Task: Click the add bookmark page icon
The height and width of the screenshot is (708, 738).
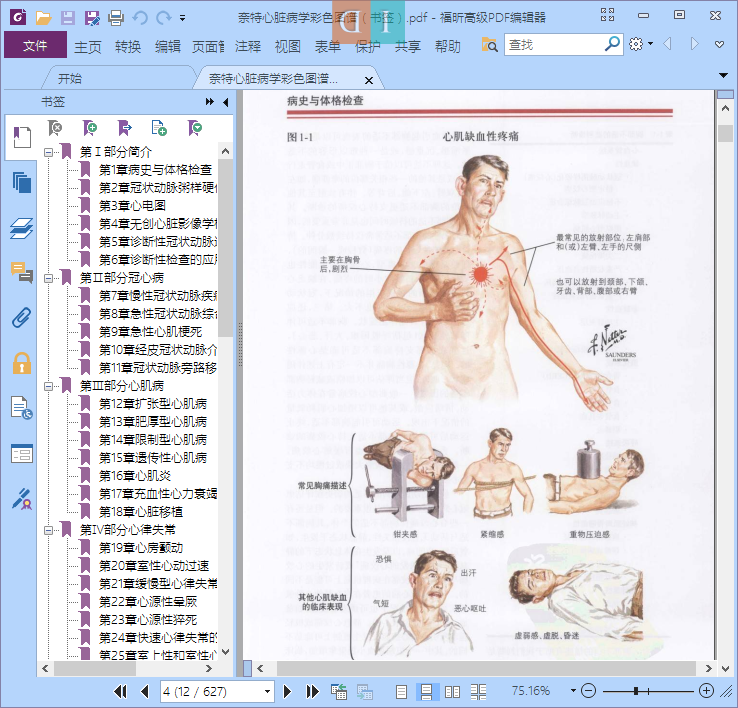Action: [159, 128]
